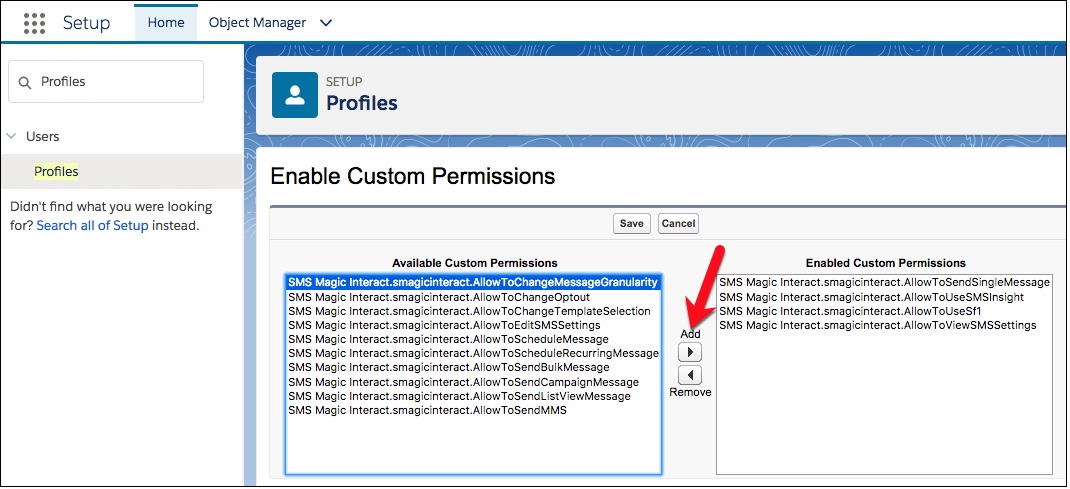Screen dimensions: 1070x489
Task: Click the Add right-arrow button
Action: pos(690,353)
